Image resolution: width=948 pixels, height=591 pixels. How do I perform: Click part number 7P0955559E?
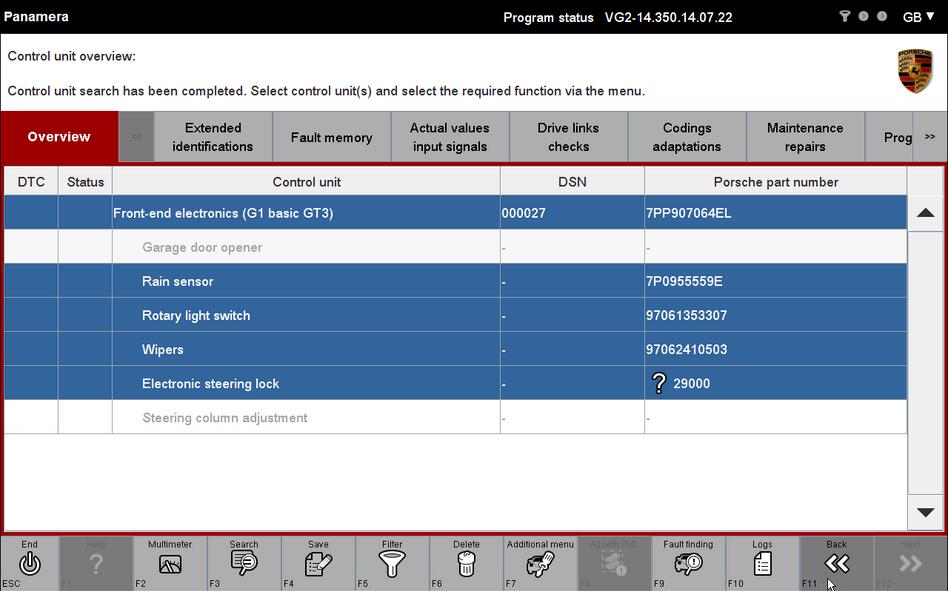tap(684, 281)
